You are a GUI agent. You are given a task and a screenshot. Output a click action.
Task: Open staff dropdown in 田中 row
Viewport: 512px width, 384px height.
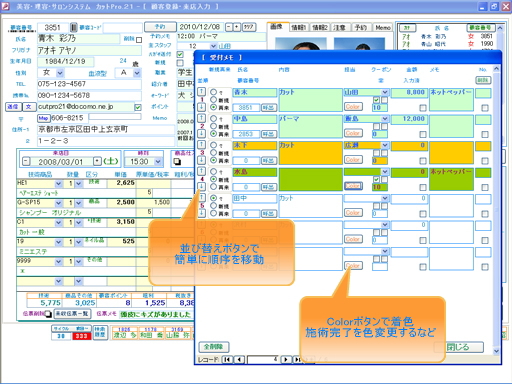click(385, 198)
